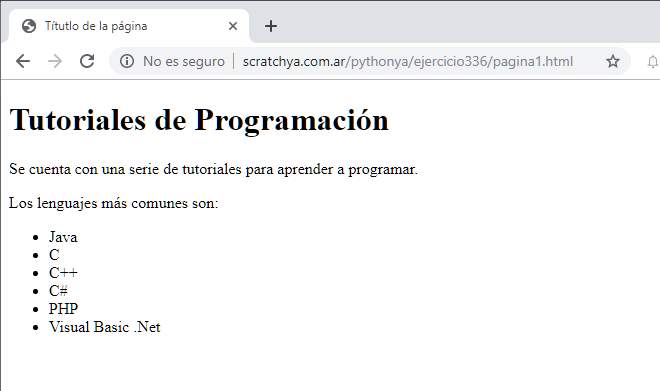This screenshot has width=660, height=391.
Task: Click the forward navigation arrow
Action: [55, 61]
